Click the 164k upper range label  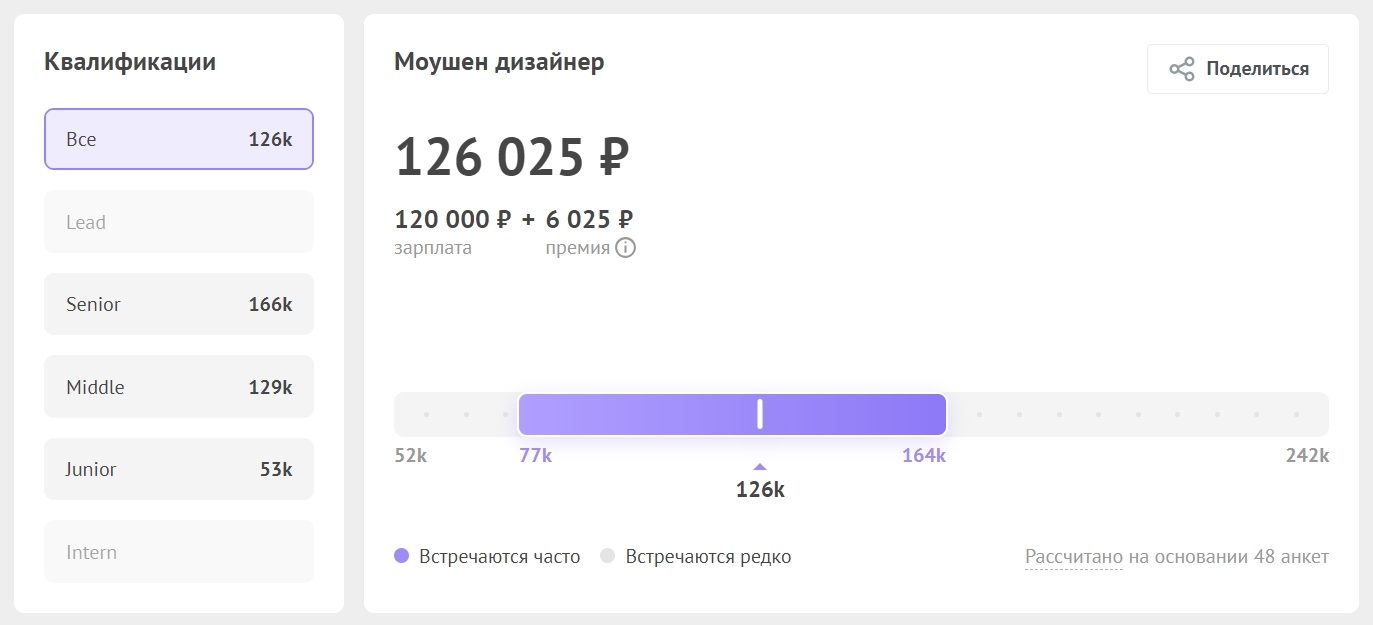[923, 456]
